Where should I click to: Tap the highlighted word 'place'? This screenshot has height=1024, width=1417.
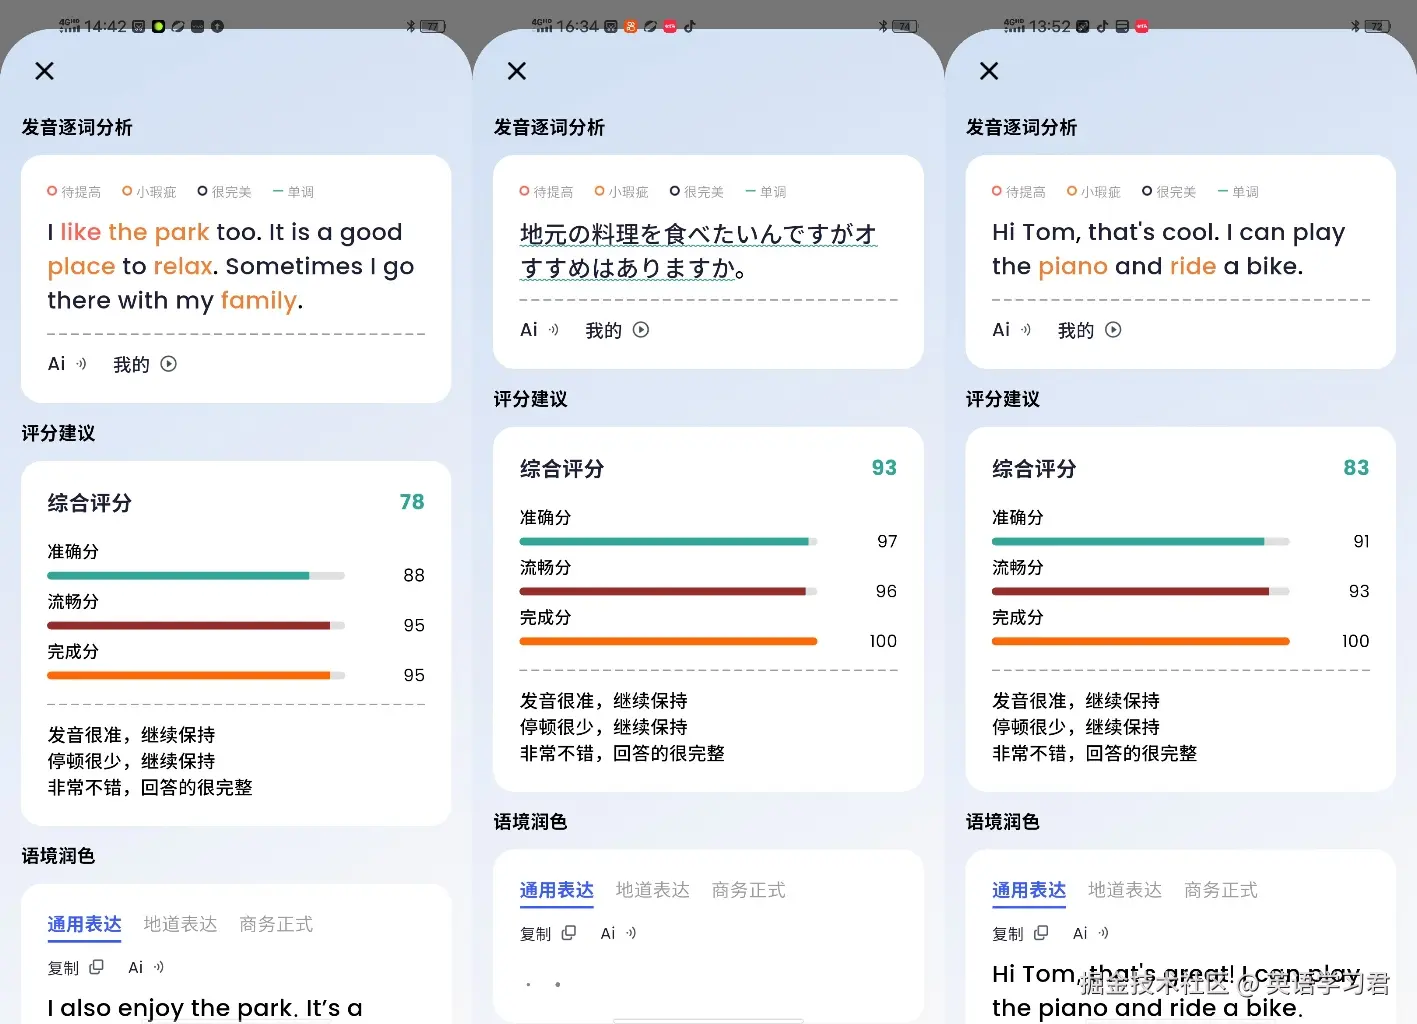tap(81, 267)
